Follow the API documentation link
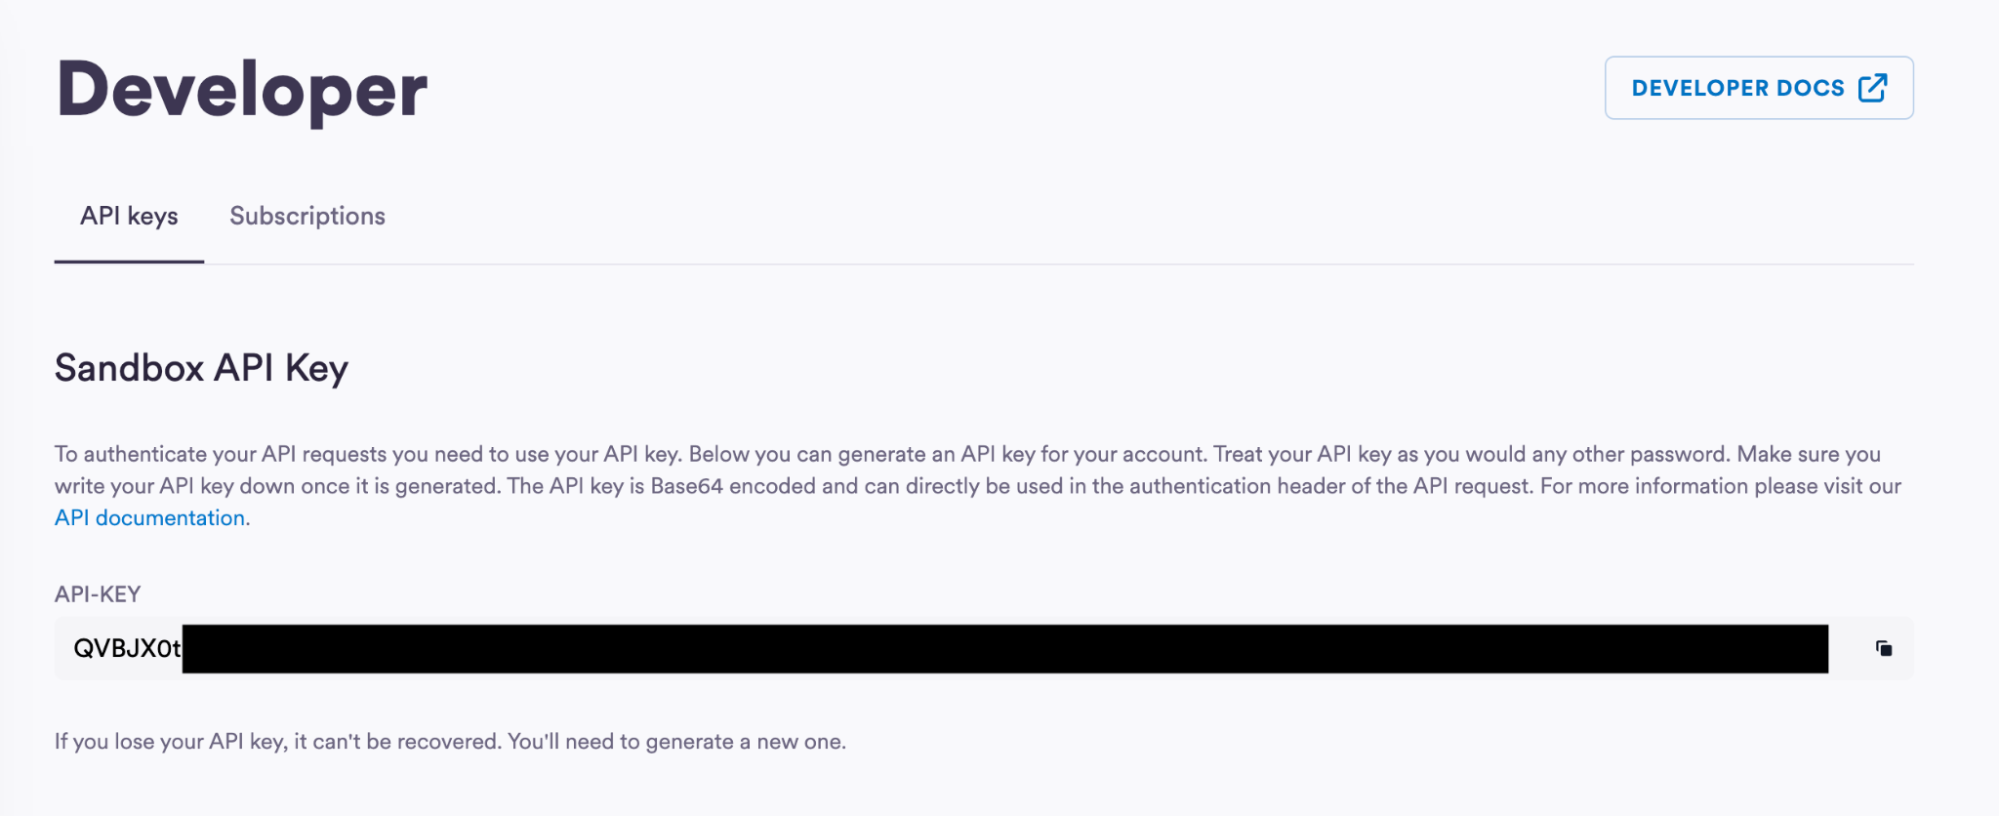The width and height of the screenshot is (1999, 816). tap(150, 518)
